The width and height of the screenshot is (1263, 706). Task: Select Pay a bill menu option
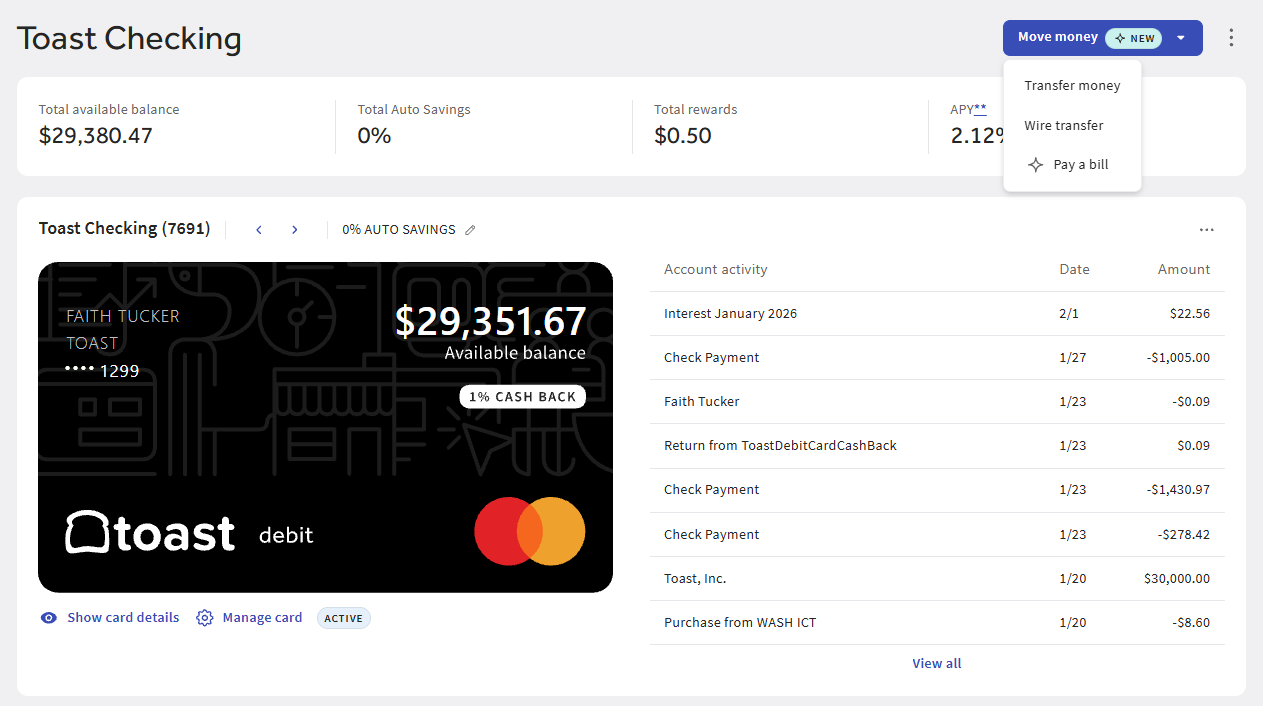click(x=1081, y=165)
